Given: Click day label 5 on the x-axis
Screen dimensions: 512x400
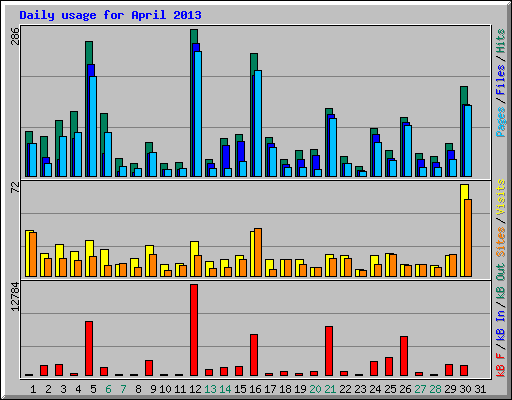Looking at the screenshot, I should 93,389.
